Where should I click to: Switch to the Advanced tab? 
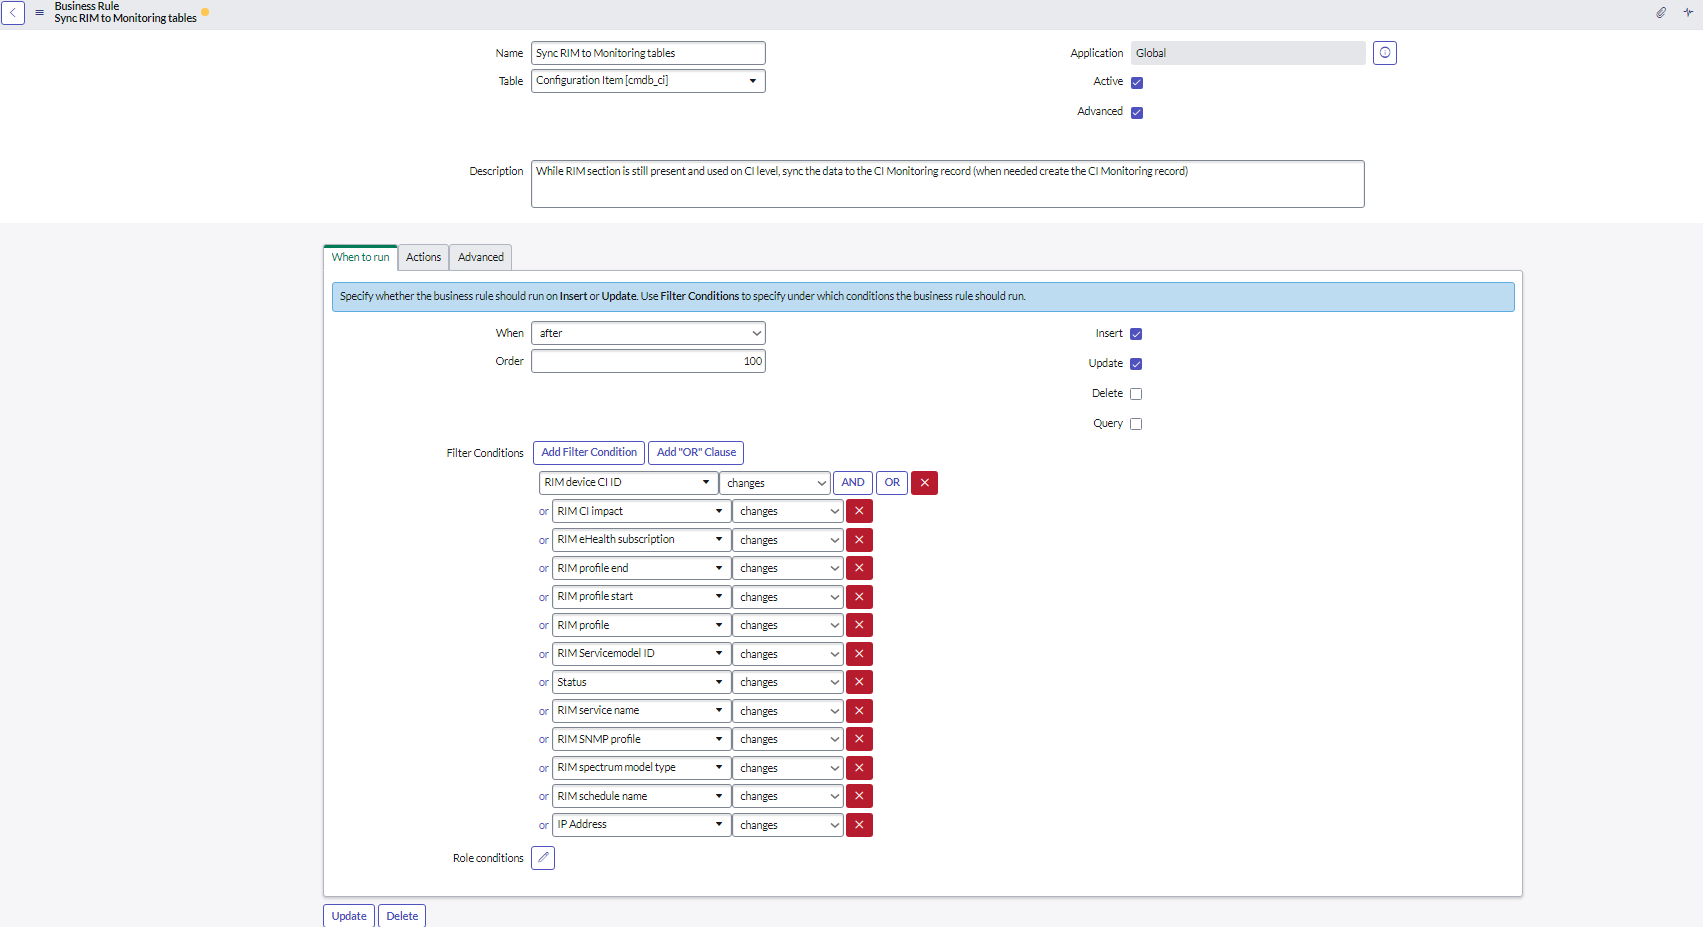tap(481, 258)
